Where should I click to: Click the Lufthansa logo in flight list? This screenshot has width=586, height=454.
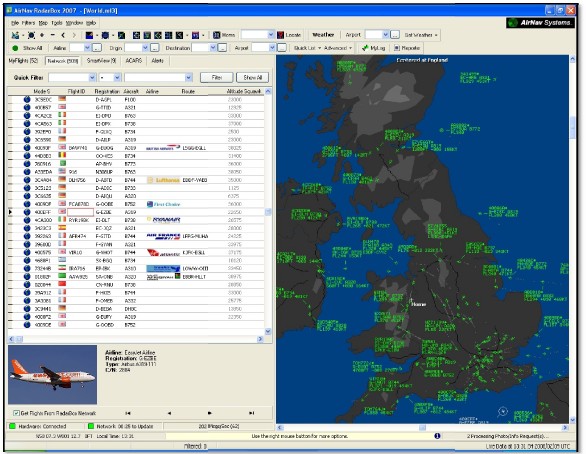[x=163, y=180]
